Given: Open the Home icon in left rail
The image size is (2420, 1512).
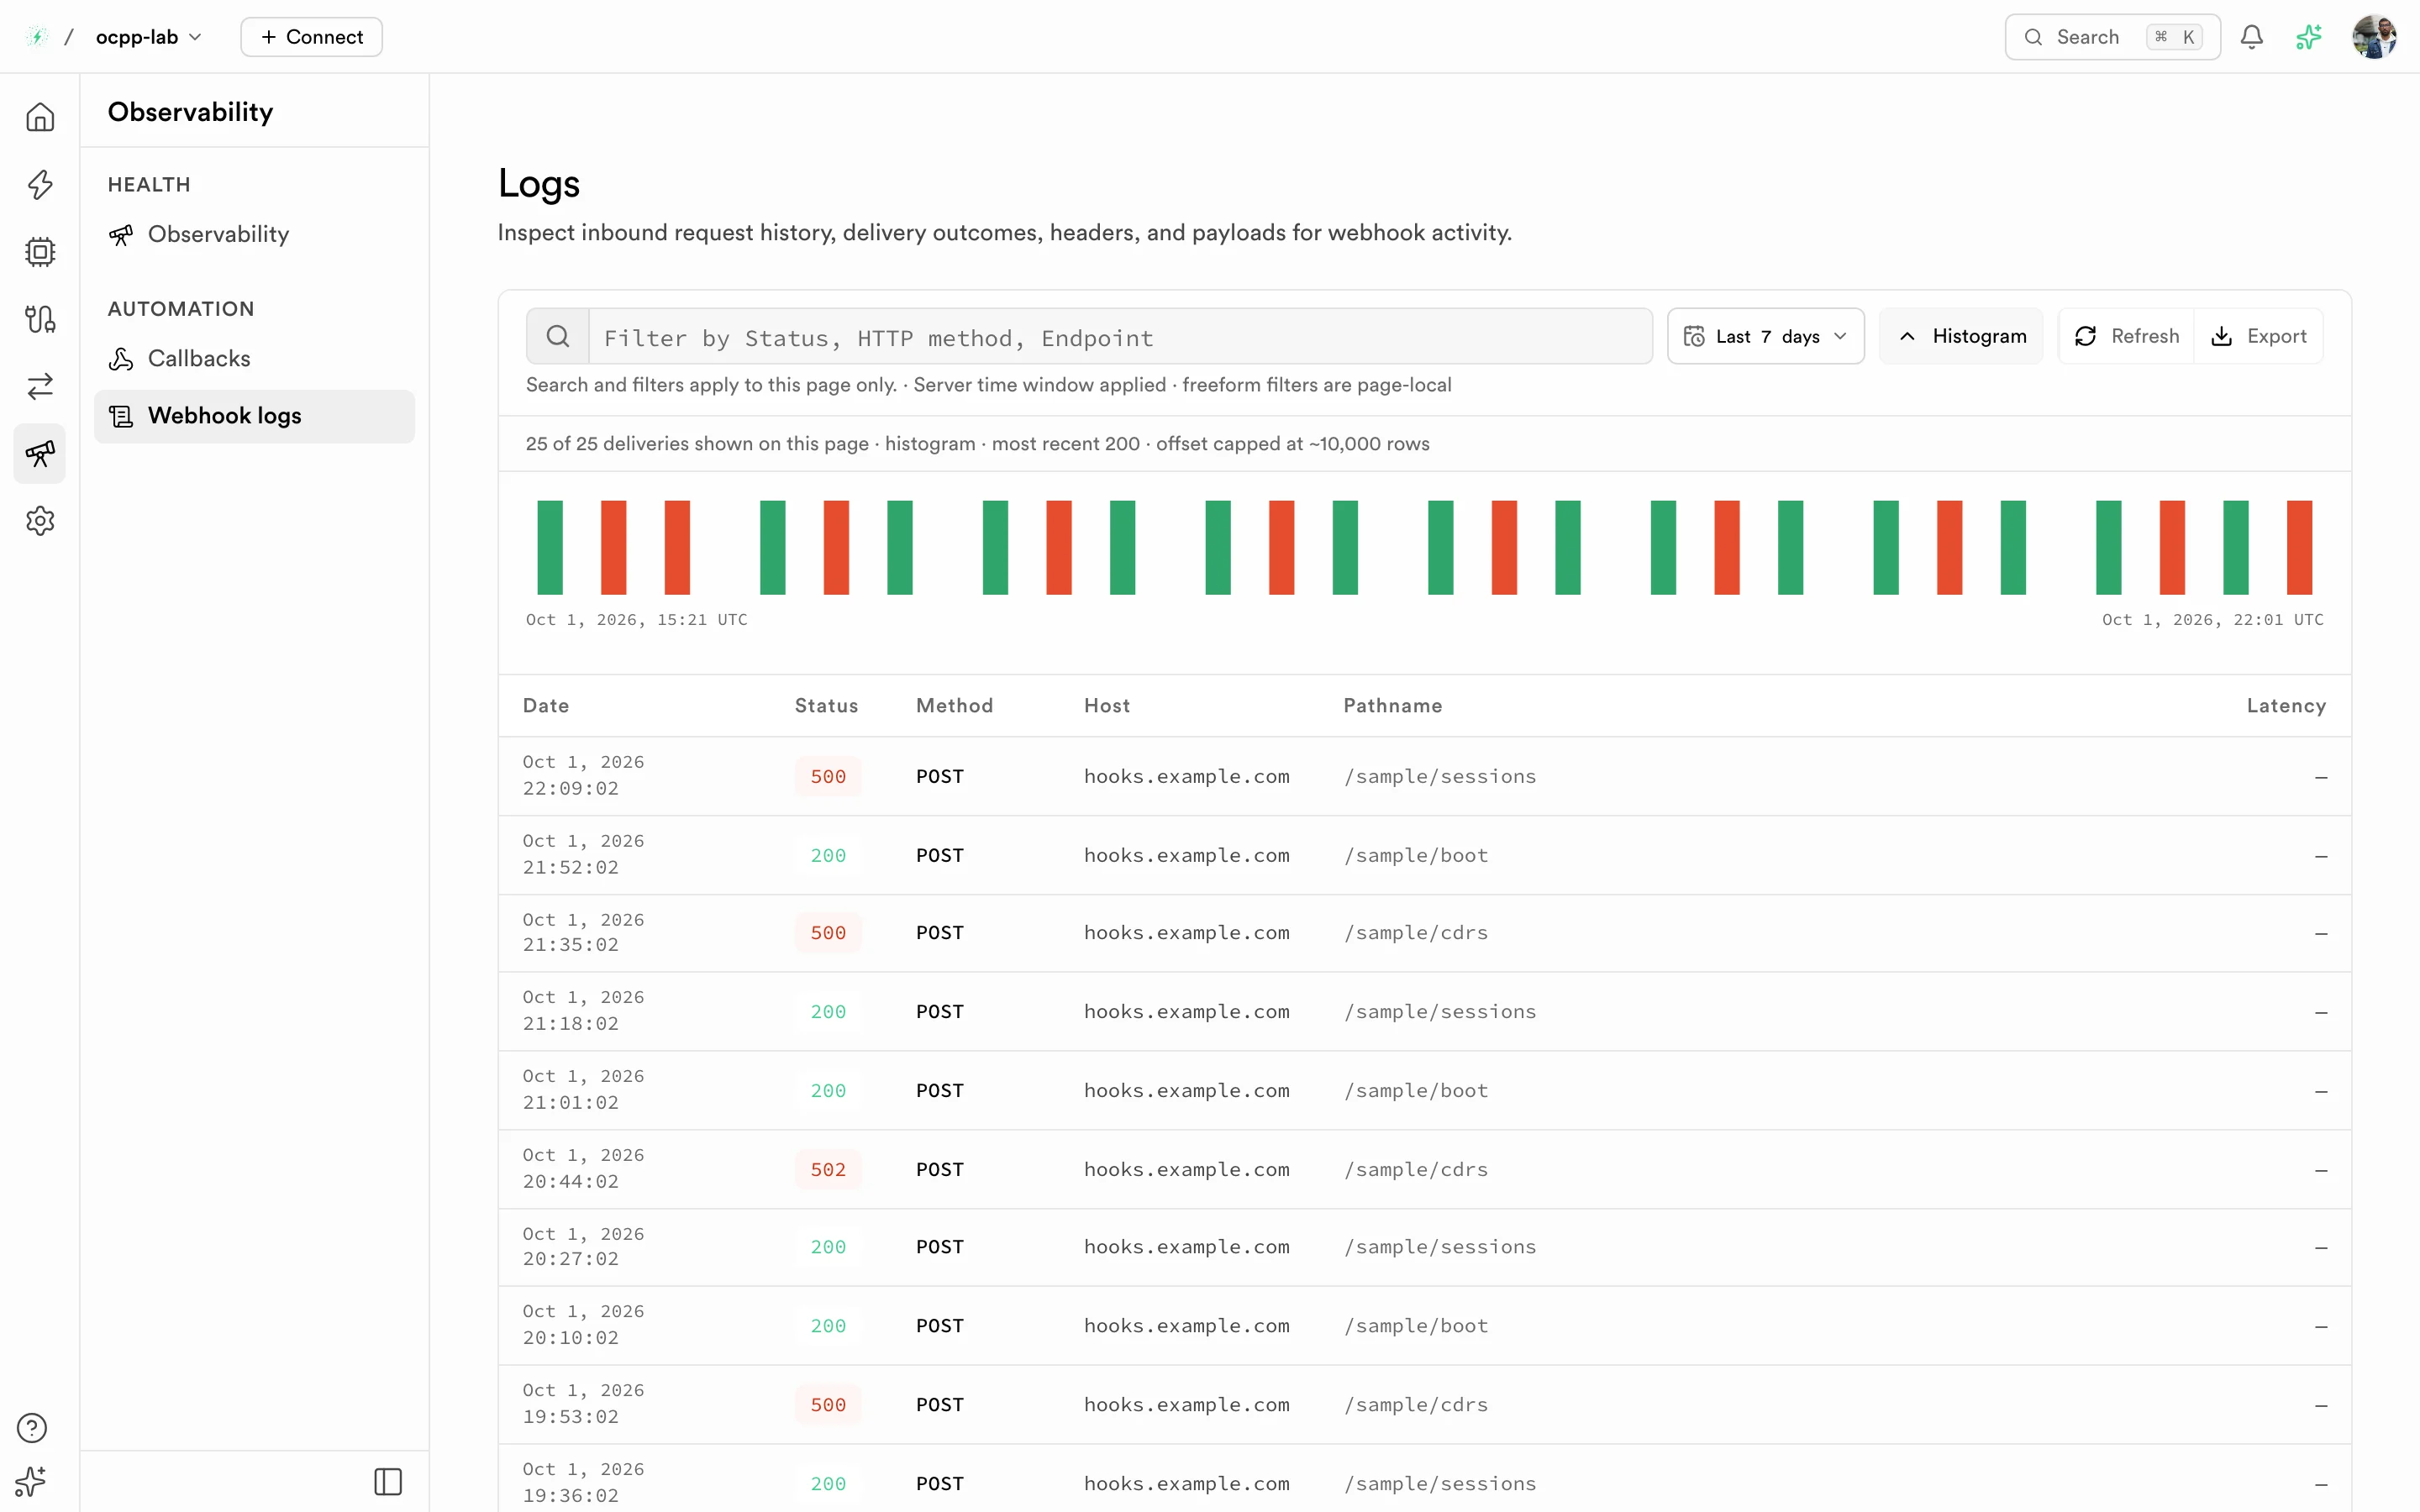Looking at the screenshot, I should point(40,117).
